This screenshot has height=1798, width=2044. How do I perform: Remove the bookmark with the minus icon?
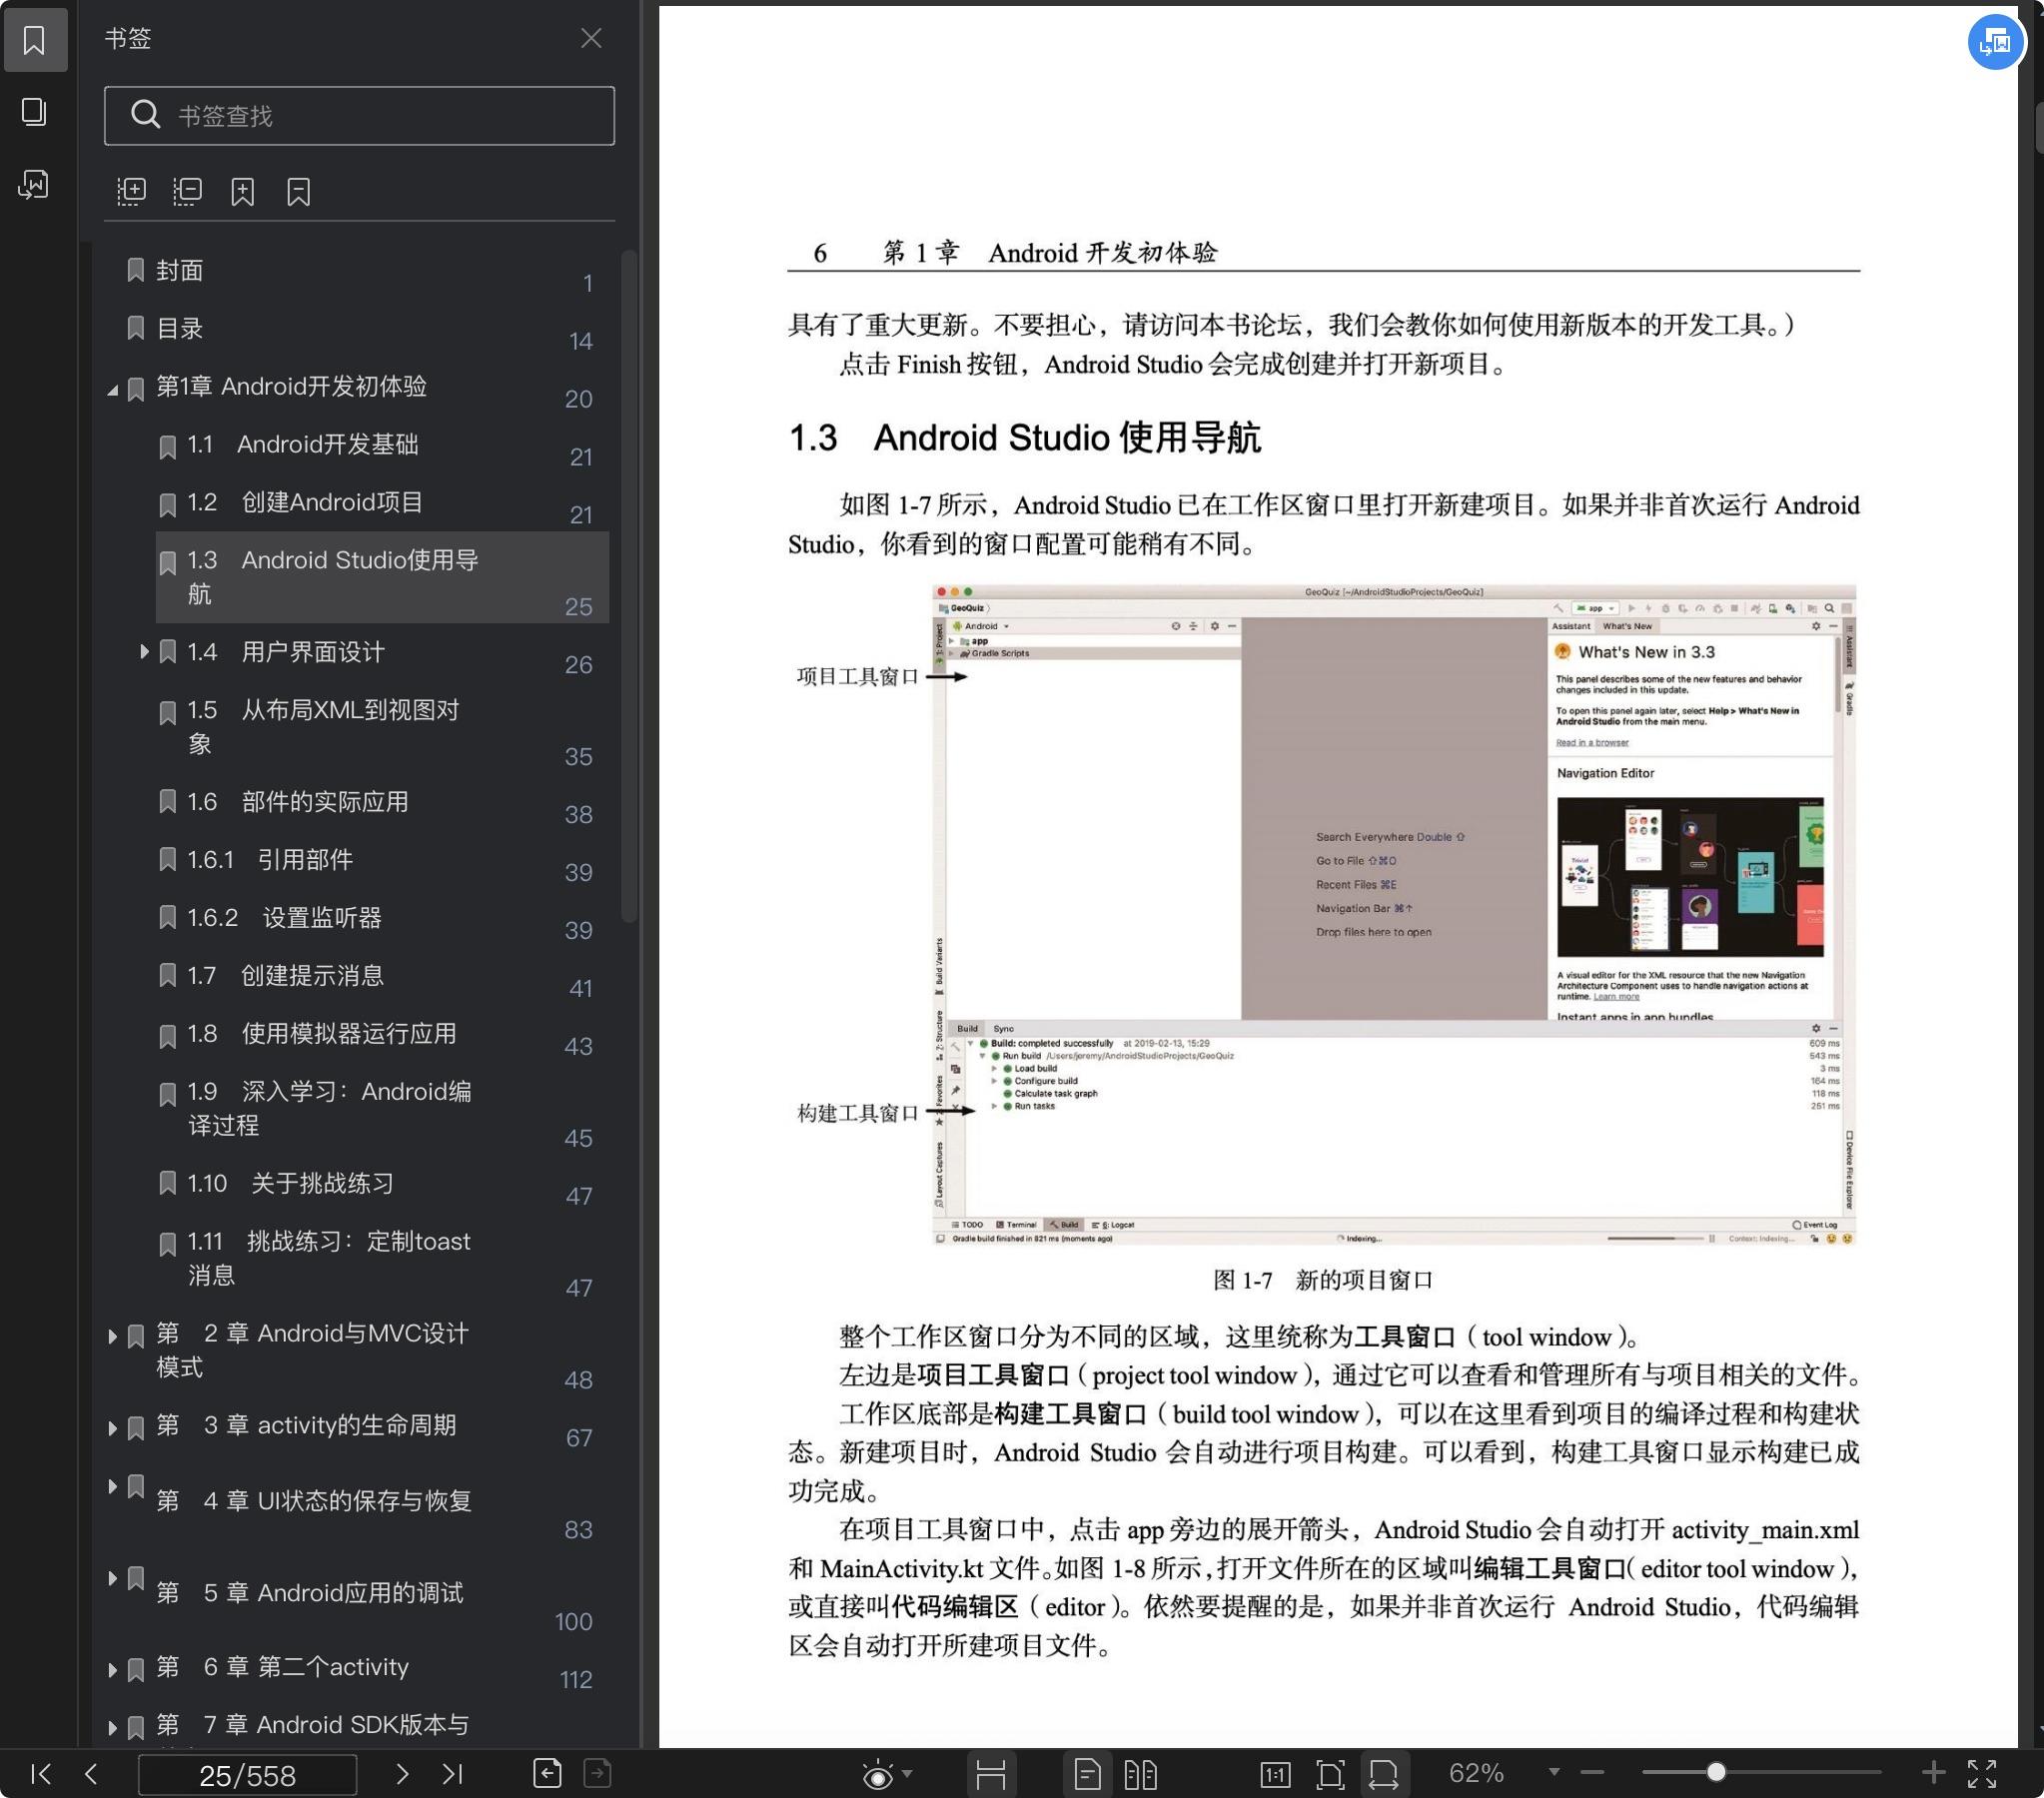point(298,191)
